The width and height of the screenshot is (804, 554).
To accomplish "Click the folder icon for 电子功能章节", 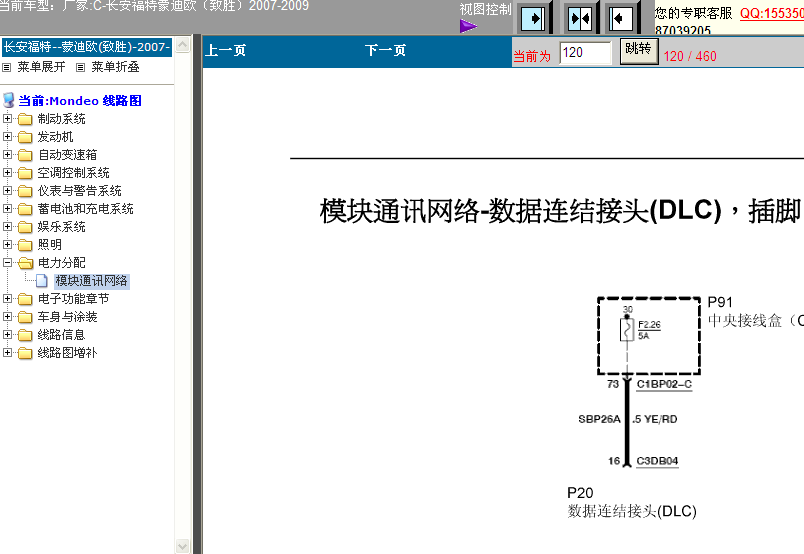I will point(25,299).
